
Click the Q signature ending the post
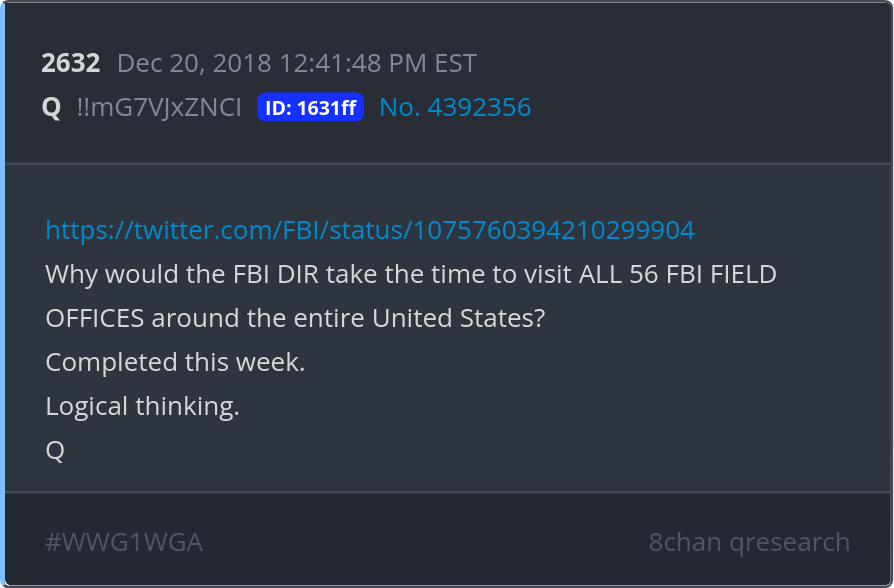(x=55, y=450)
